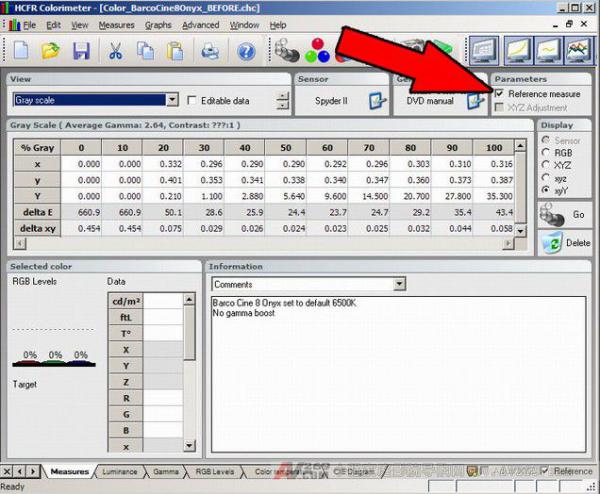Select the RGB display radio button
This screenshot has width=600, height=494.
(546, 153)
